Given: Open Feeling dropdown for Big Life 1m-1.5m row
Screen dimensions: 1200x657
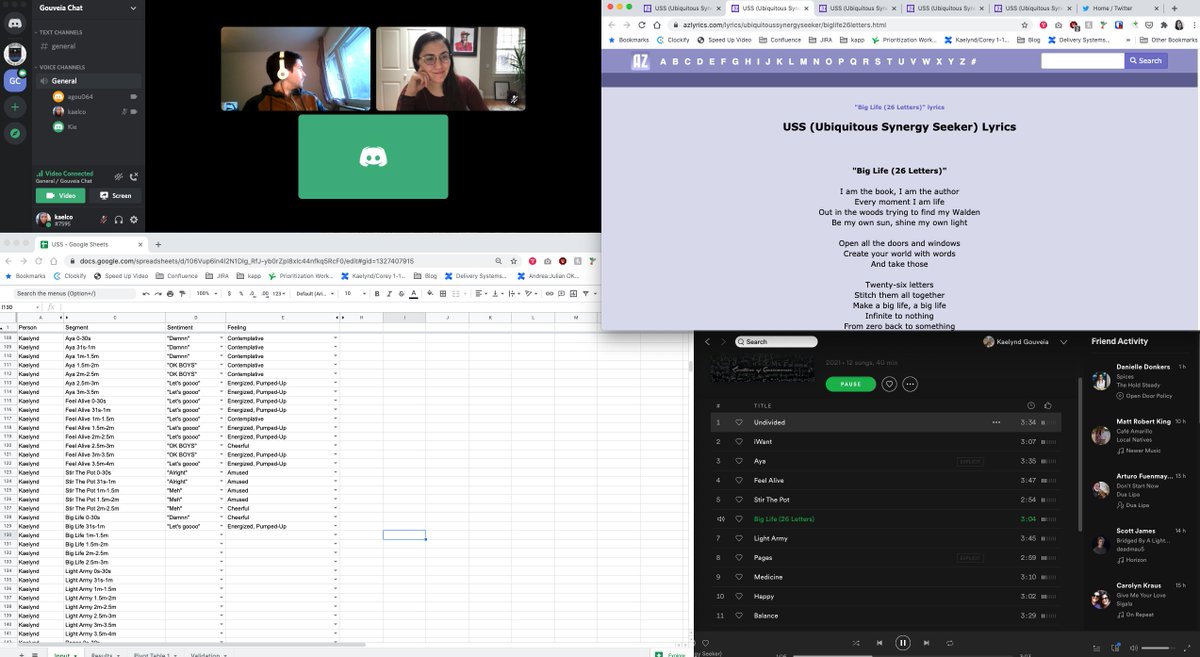Looking at the screenshot, I should point(335,535).
